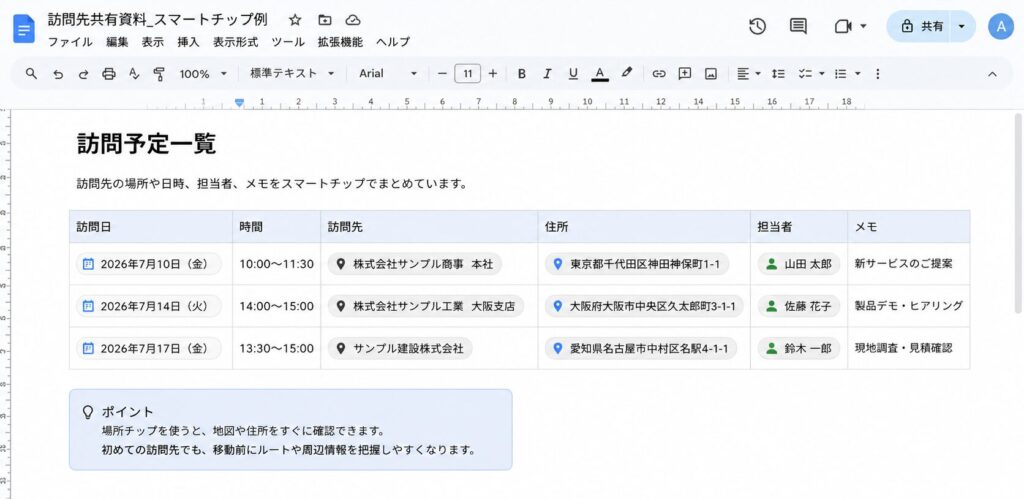The height and width of the screenshot is (499, 1024).
Task: Open 大阪府大阪市中央区久太郎町3-1-1 address chip
Action: 645,306
